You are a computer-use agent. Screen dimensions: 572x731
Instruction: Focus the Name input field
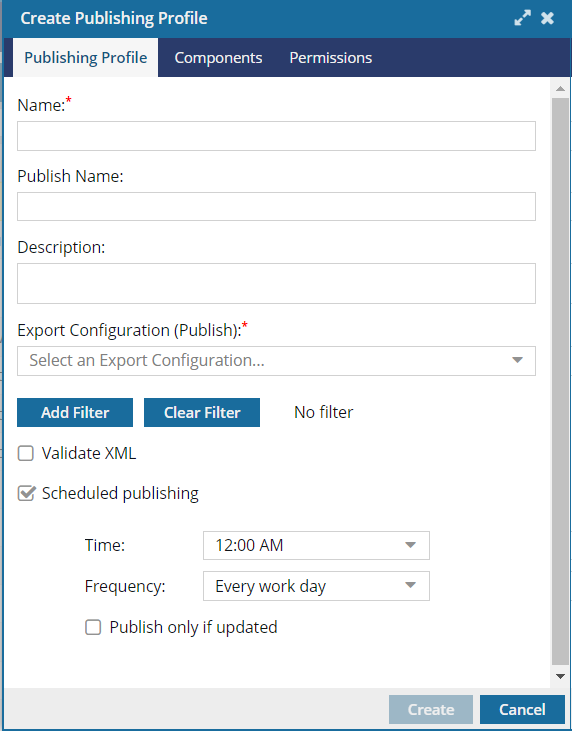tap(276, 136)
